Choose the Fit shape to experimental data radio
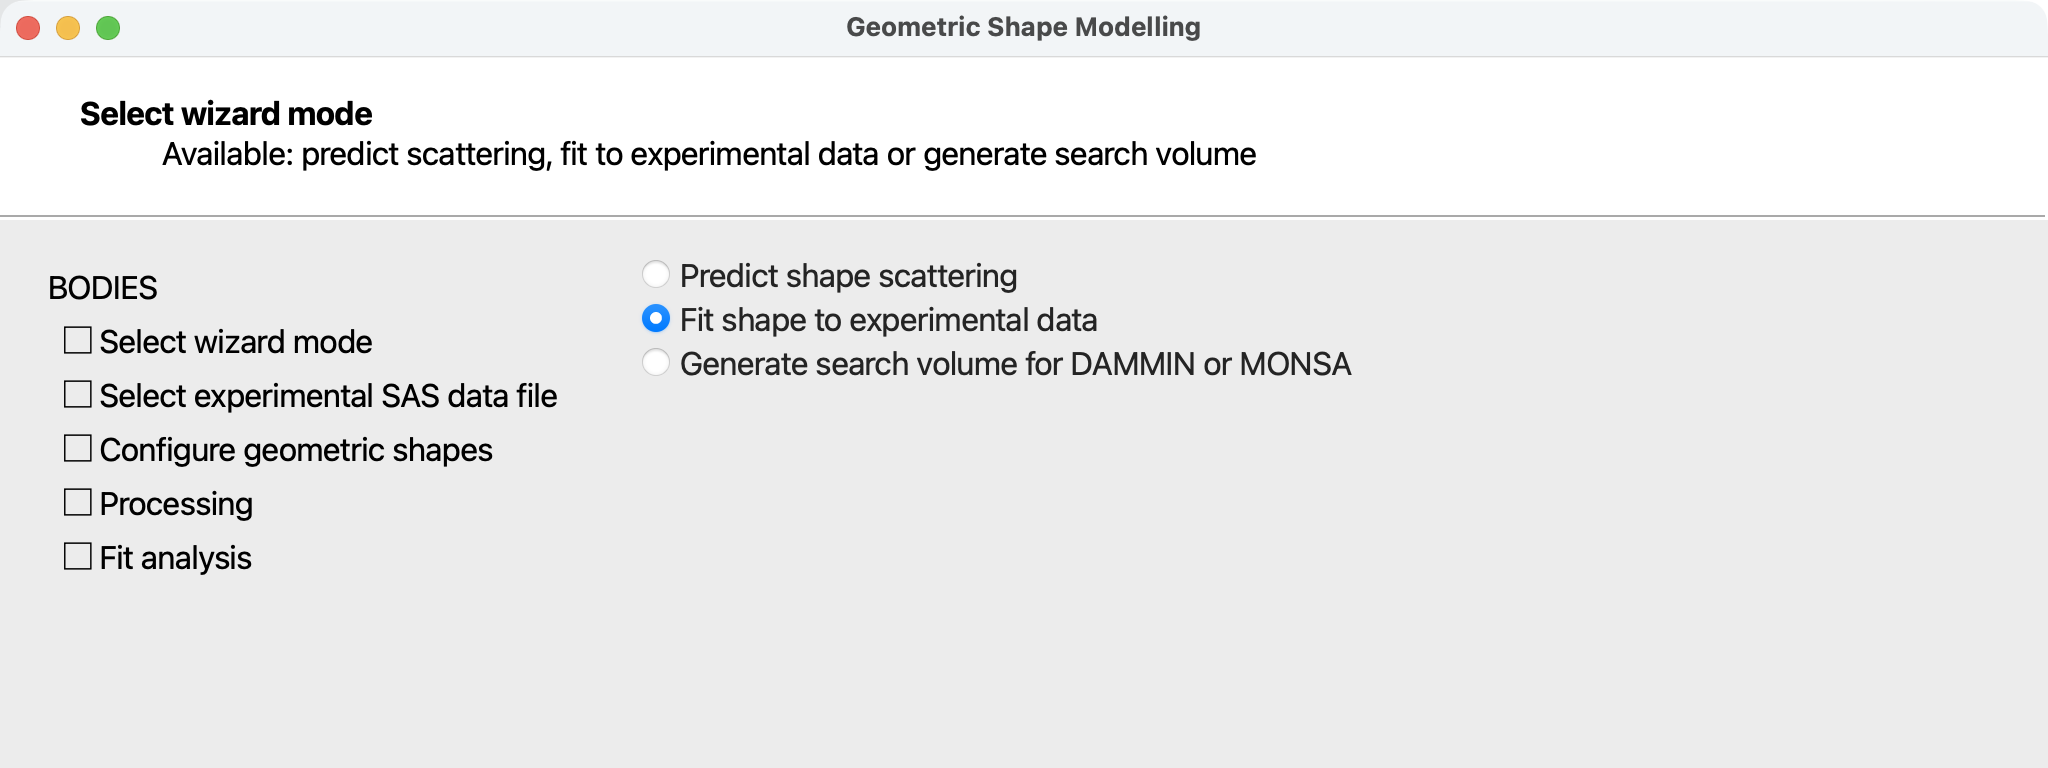The width and height of the screenshot is (2048, 768). [x=656, y=319]
